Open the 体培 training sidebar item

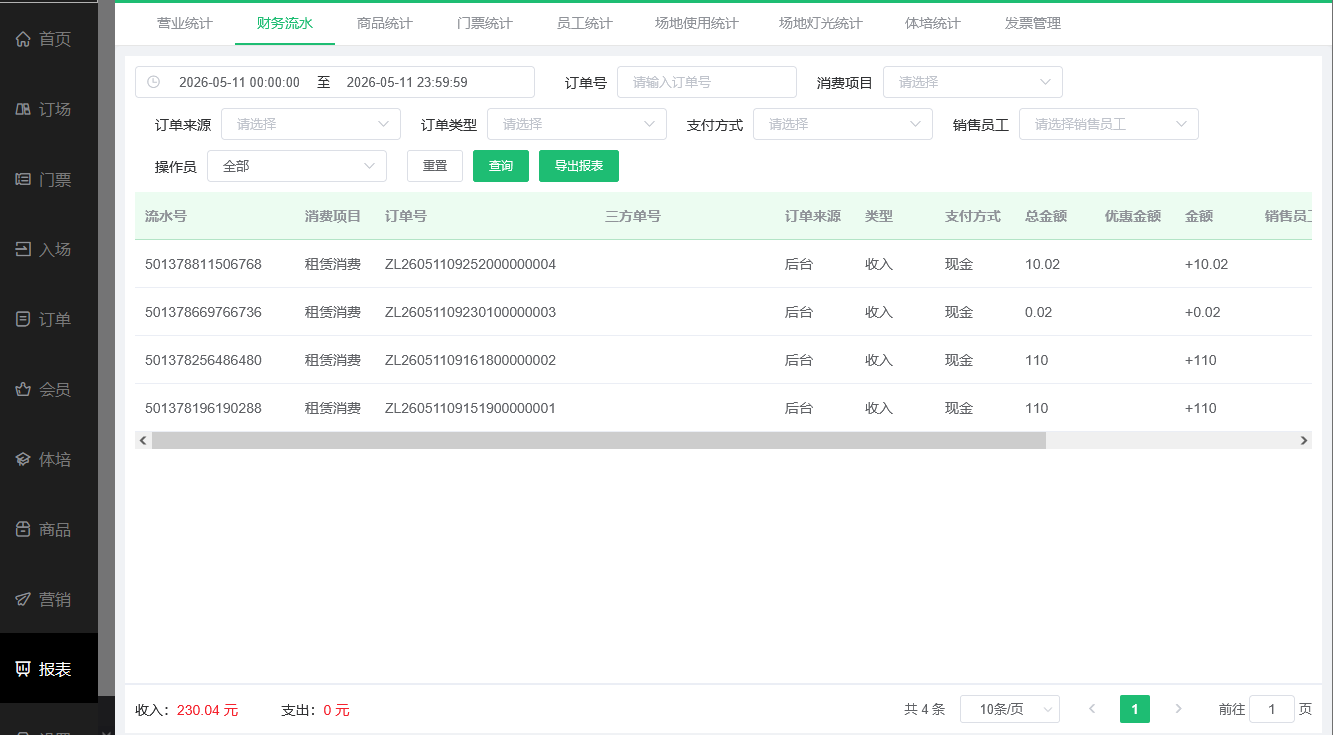(x=49, y=460)
